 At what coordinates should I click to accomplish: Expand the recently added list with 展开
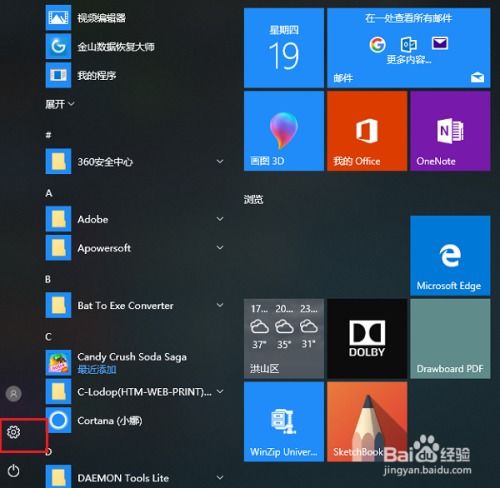pyautogui.click(x=60, y=104)
